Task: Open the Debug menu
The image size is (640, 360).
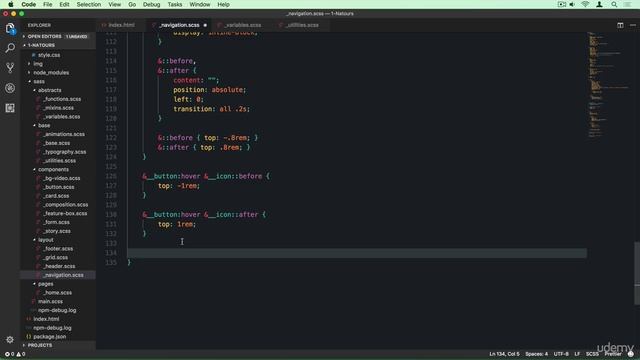Action: coord(151,4)
